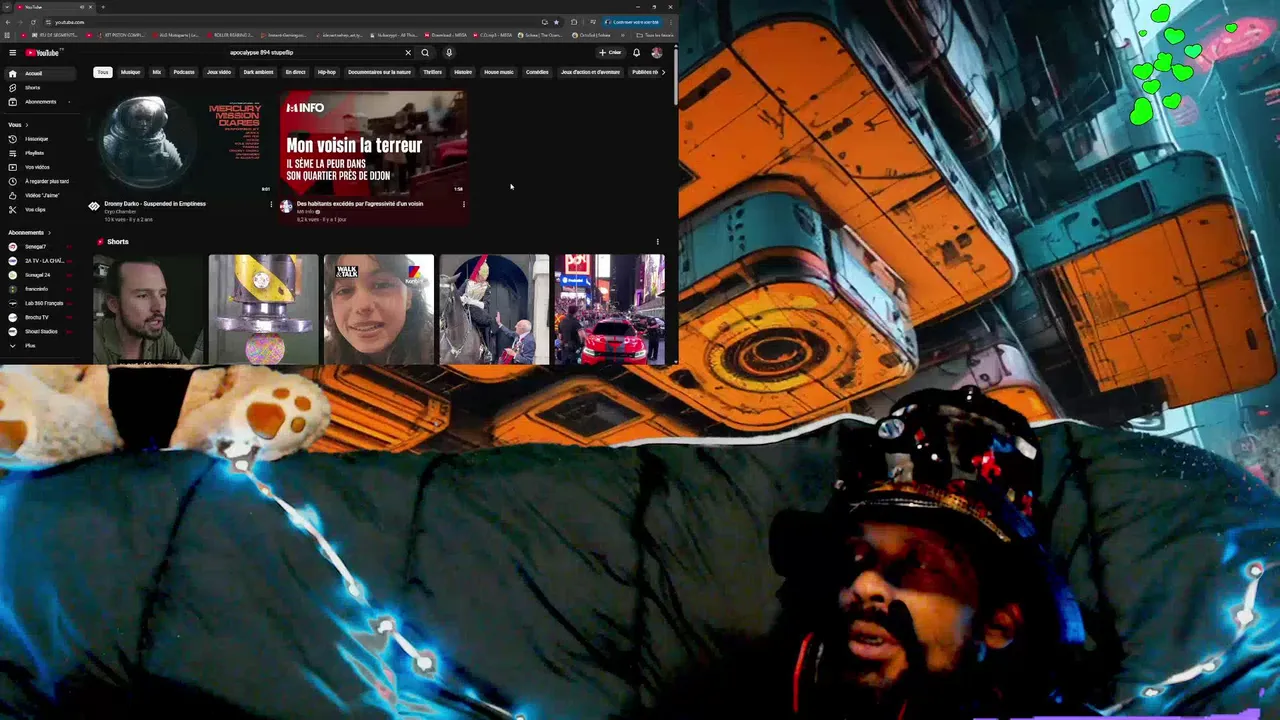This screenshot has width=1280, height=720.
Task: Expand the Abonnements subscriptions section
Action: click(x=29, y=233)
